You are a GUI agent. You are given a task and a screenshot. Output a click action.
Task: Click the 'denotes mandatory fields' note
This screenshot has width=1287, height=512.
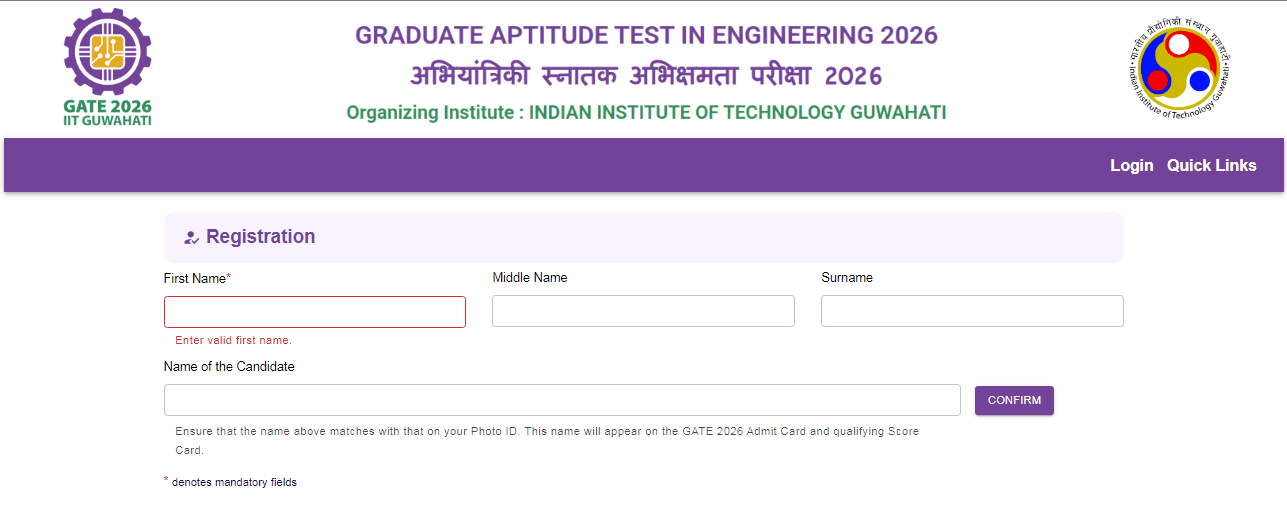click(234, 482)
